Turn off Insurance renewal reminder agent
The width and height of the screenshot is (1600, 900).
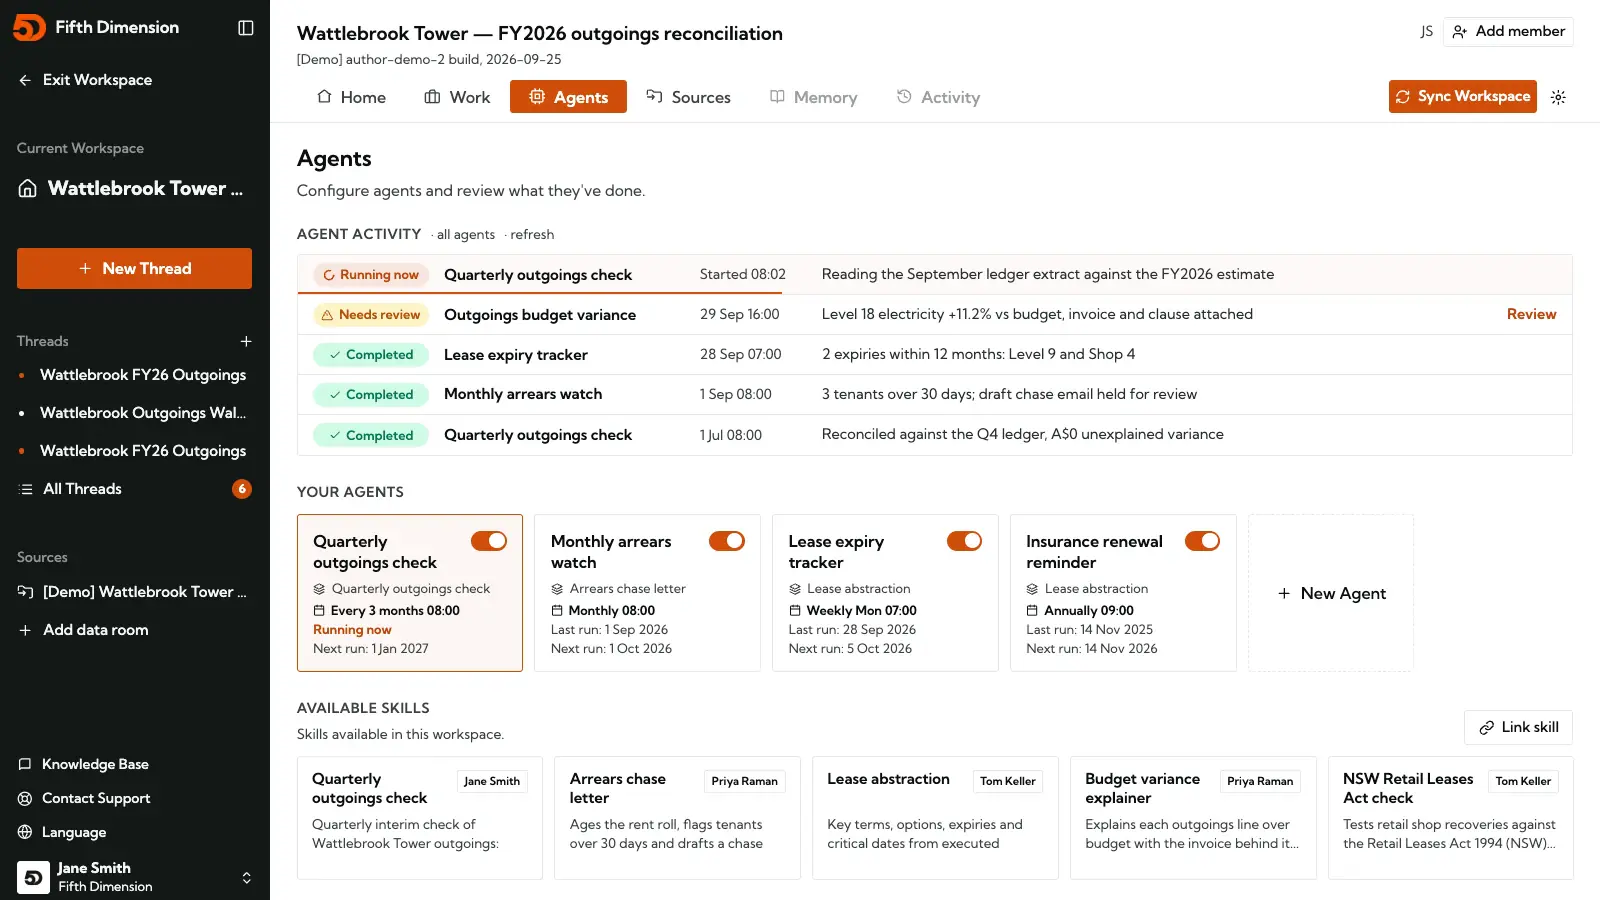point(1202,541)
